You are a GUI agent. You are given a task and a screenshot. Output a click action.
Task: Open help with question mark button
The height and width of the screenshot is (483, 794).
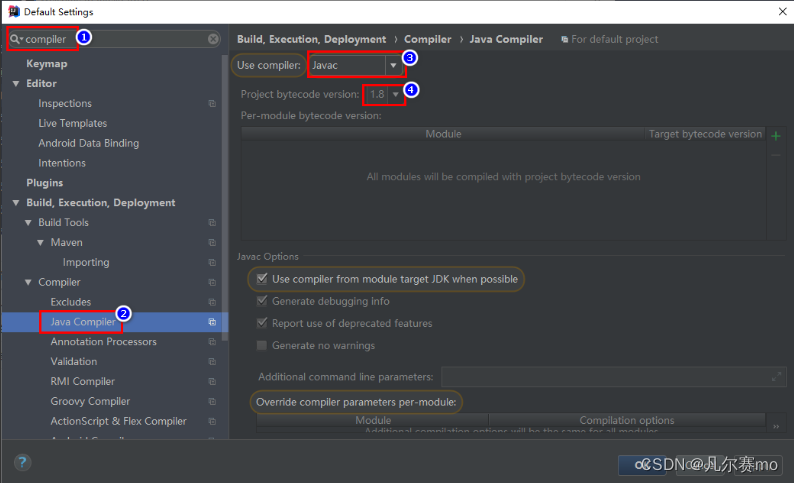point(22,462)
